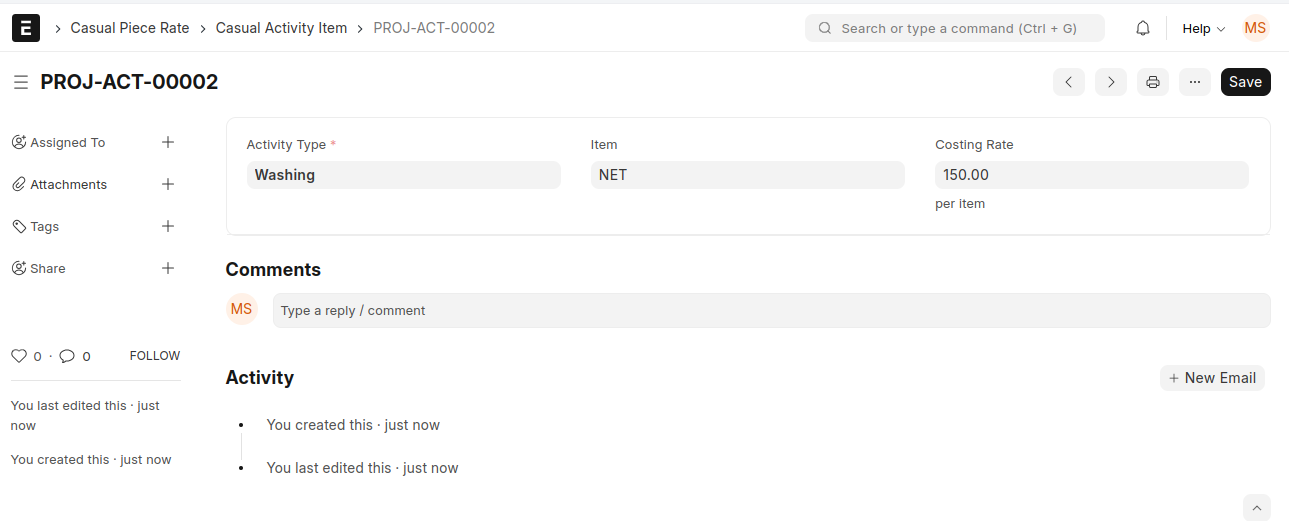1289x521 pixels.
Task: Follow this document
Action: tap(155, 356)
